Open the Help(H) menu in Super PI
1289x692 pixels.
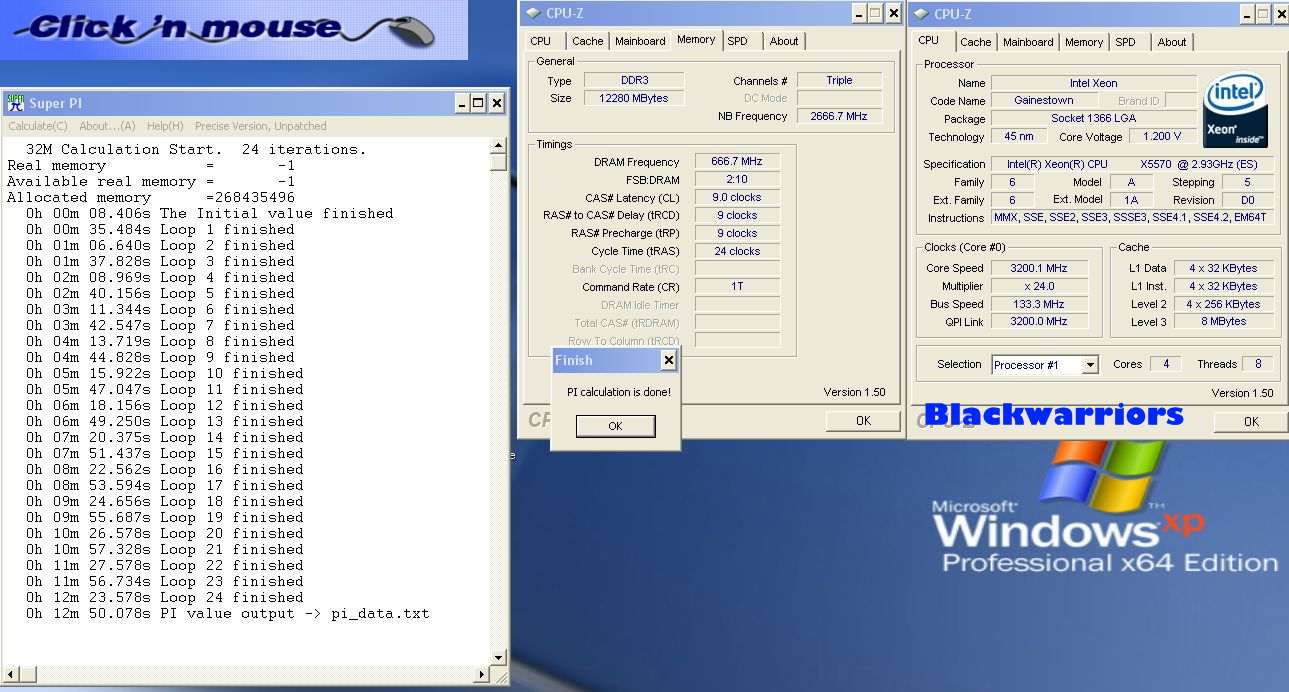click(x=165, y=126)
